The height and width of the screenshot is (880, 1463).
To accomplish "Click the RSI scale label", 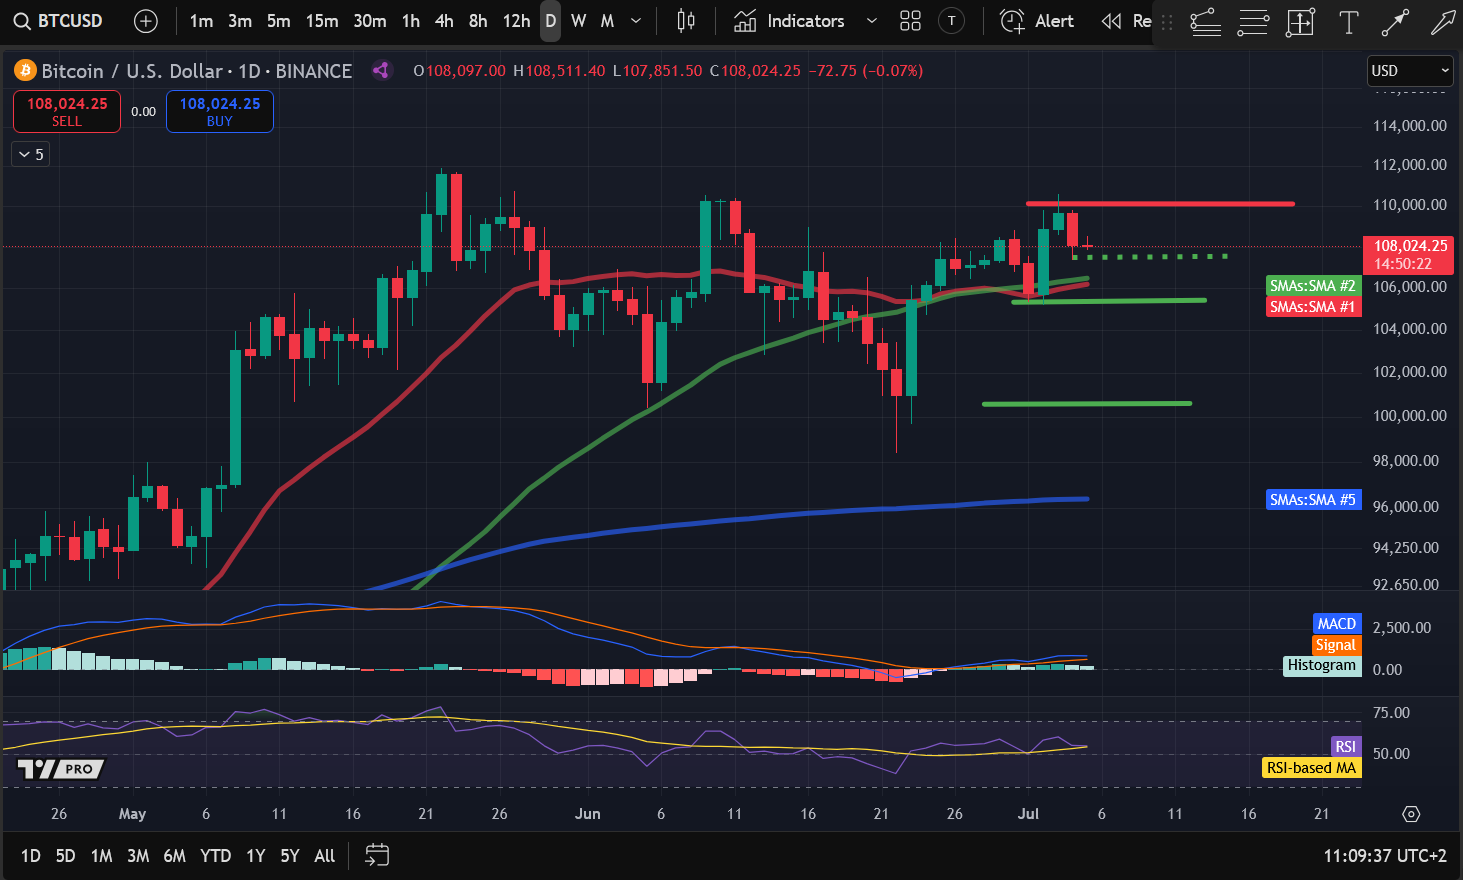I will (x=1345, y=747).
